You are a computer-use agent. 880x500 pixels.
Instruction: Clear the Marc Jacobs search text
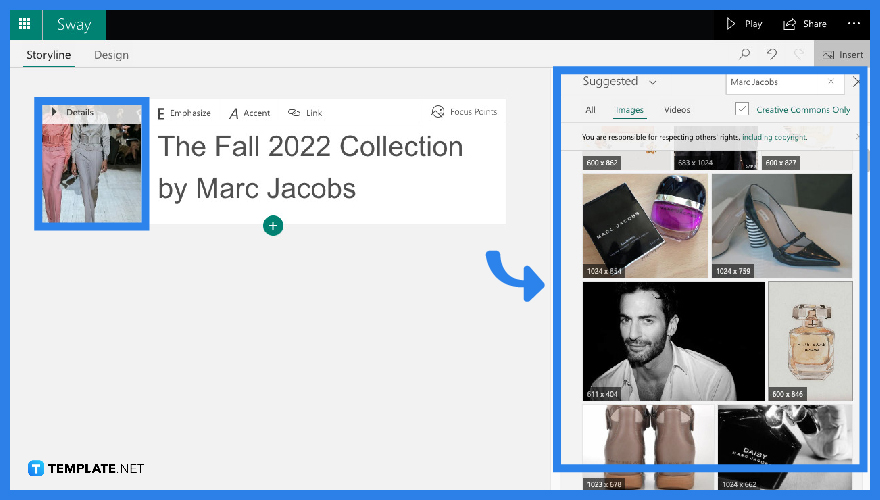tap(830, 82)
